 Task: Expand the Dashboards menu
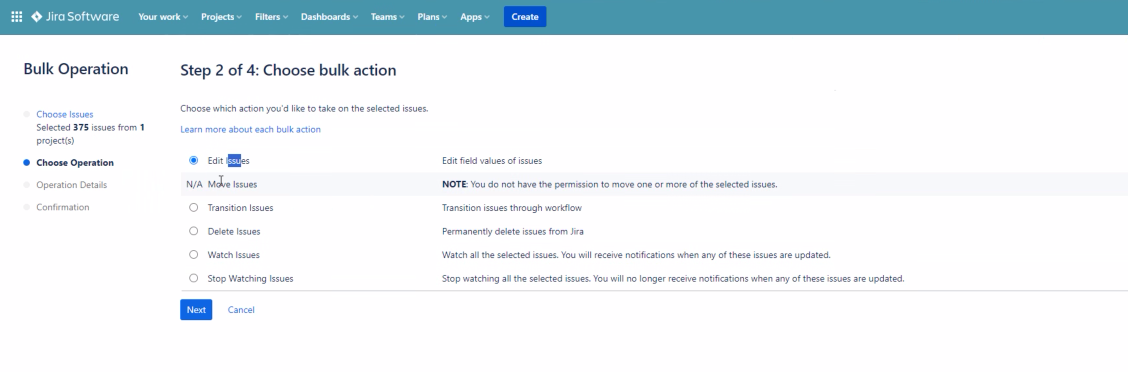tap(329, 17)
